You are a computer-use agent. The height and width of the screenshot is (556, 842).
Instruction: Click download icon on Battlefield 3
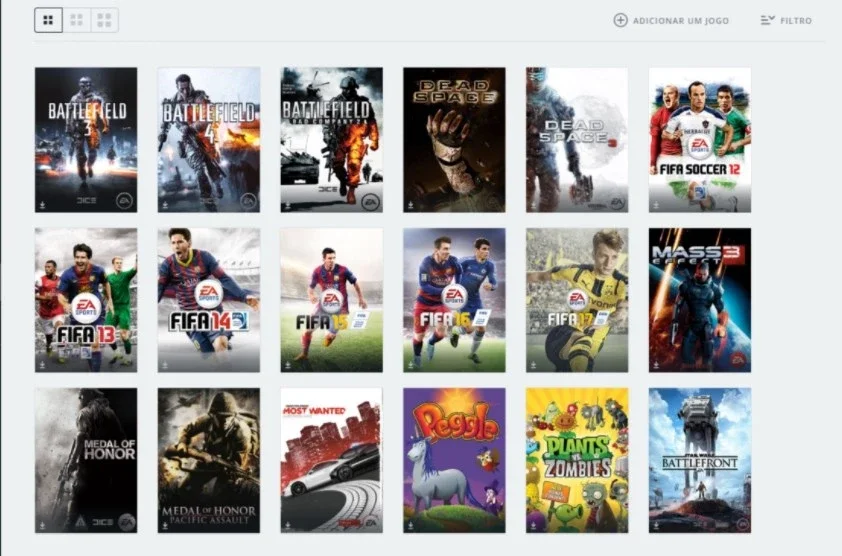pos(42,205)
